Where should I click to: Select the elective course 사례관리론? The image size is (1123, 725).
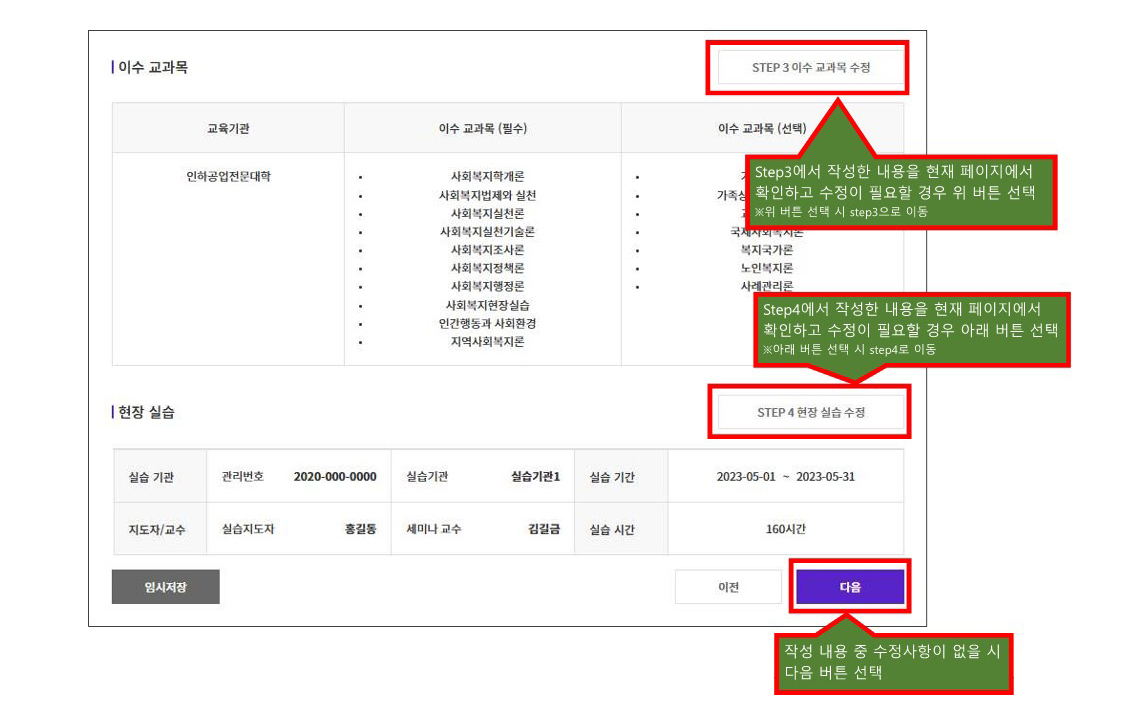coord(767,286)
